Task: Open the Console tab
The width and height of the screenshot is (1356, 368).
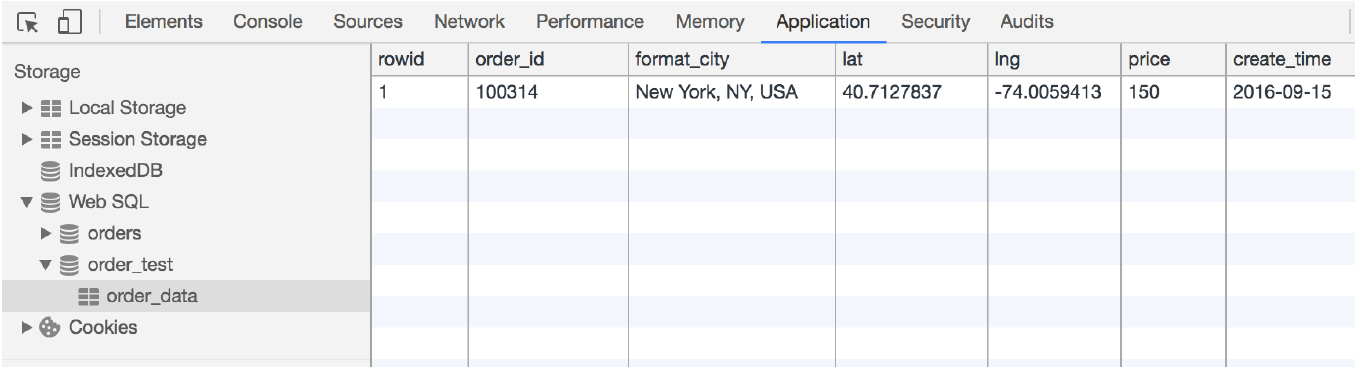Action: tap(268, 21)
